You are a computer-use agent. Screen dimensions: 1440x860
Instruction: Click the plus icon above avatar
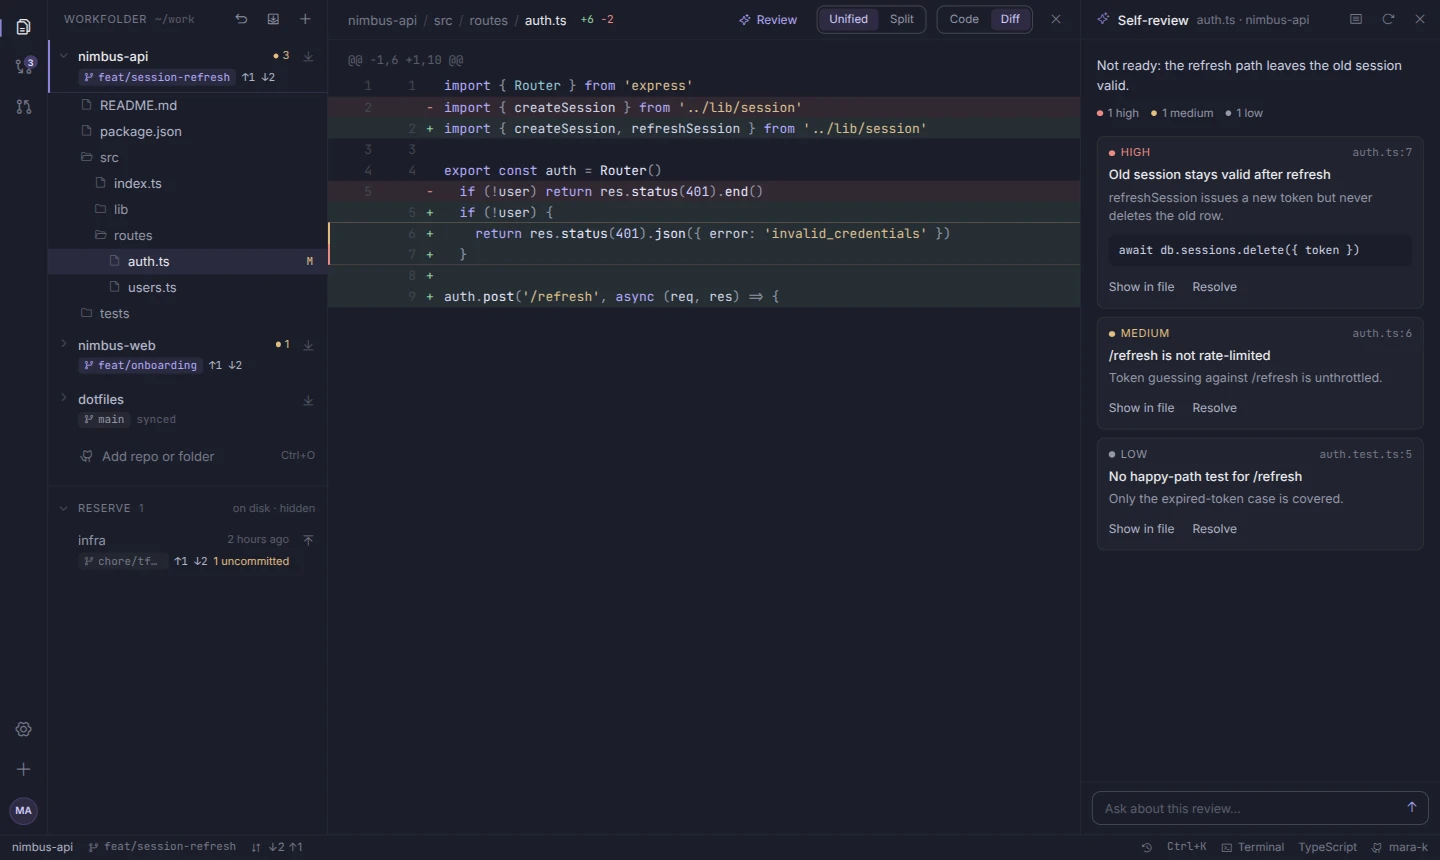click(24, 769)
